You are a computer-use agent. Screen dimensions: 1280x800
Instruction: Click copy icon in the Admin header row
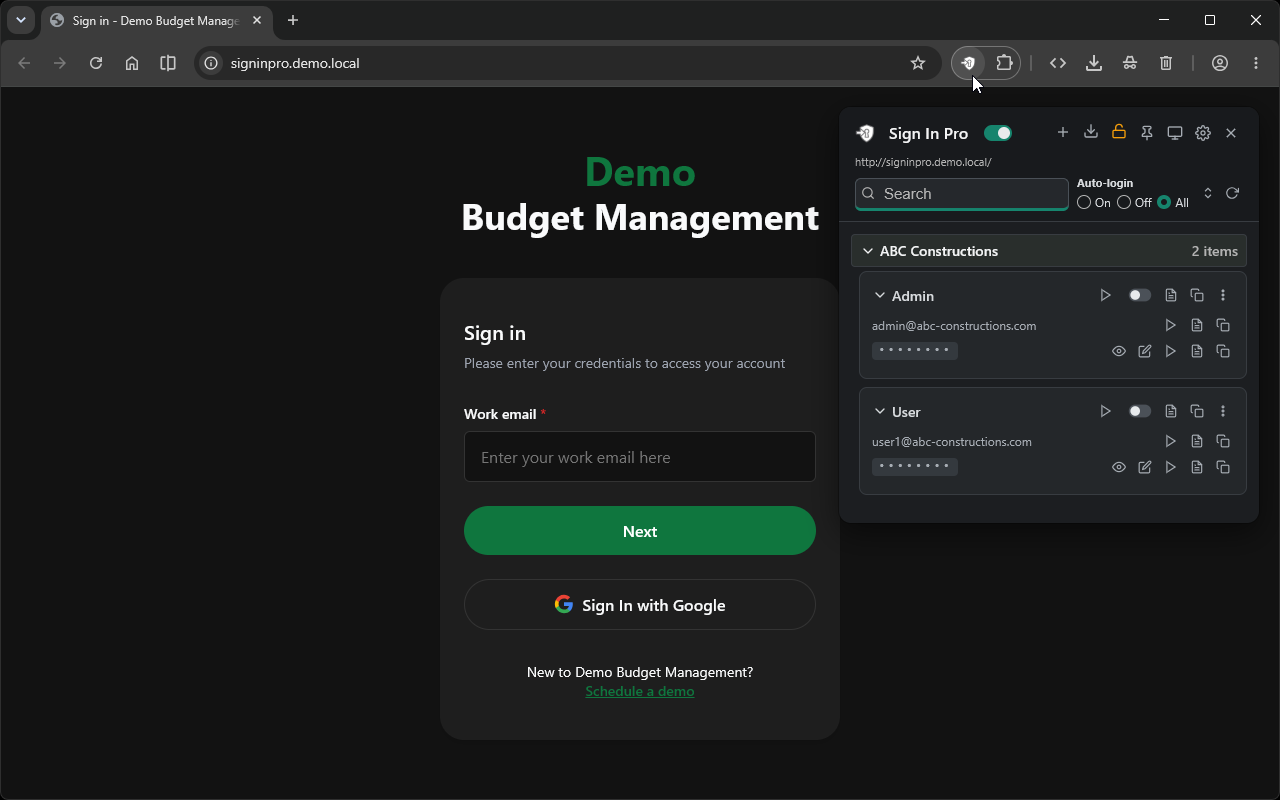[x=1197, y=295]
